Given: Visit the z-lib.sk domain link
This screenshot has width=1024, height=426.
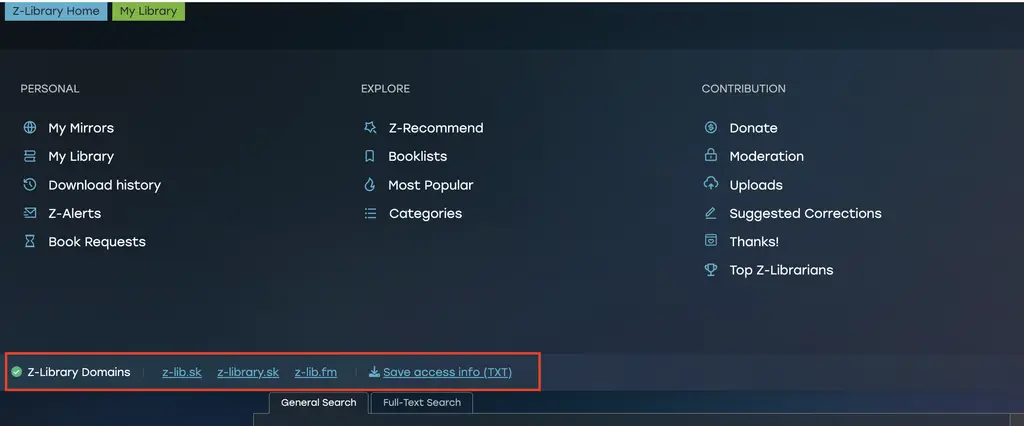Looking at the screenshot, I should tap(182, 372).
